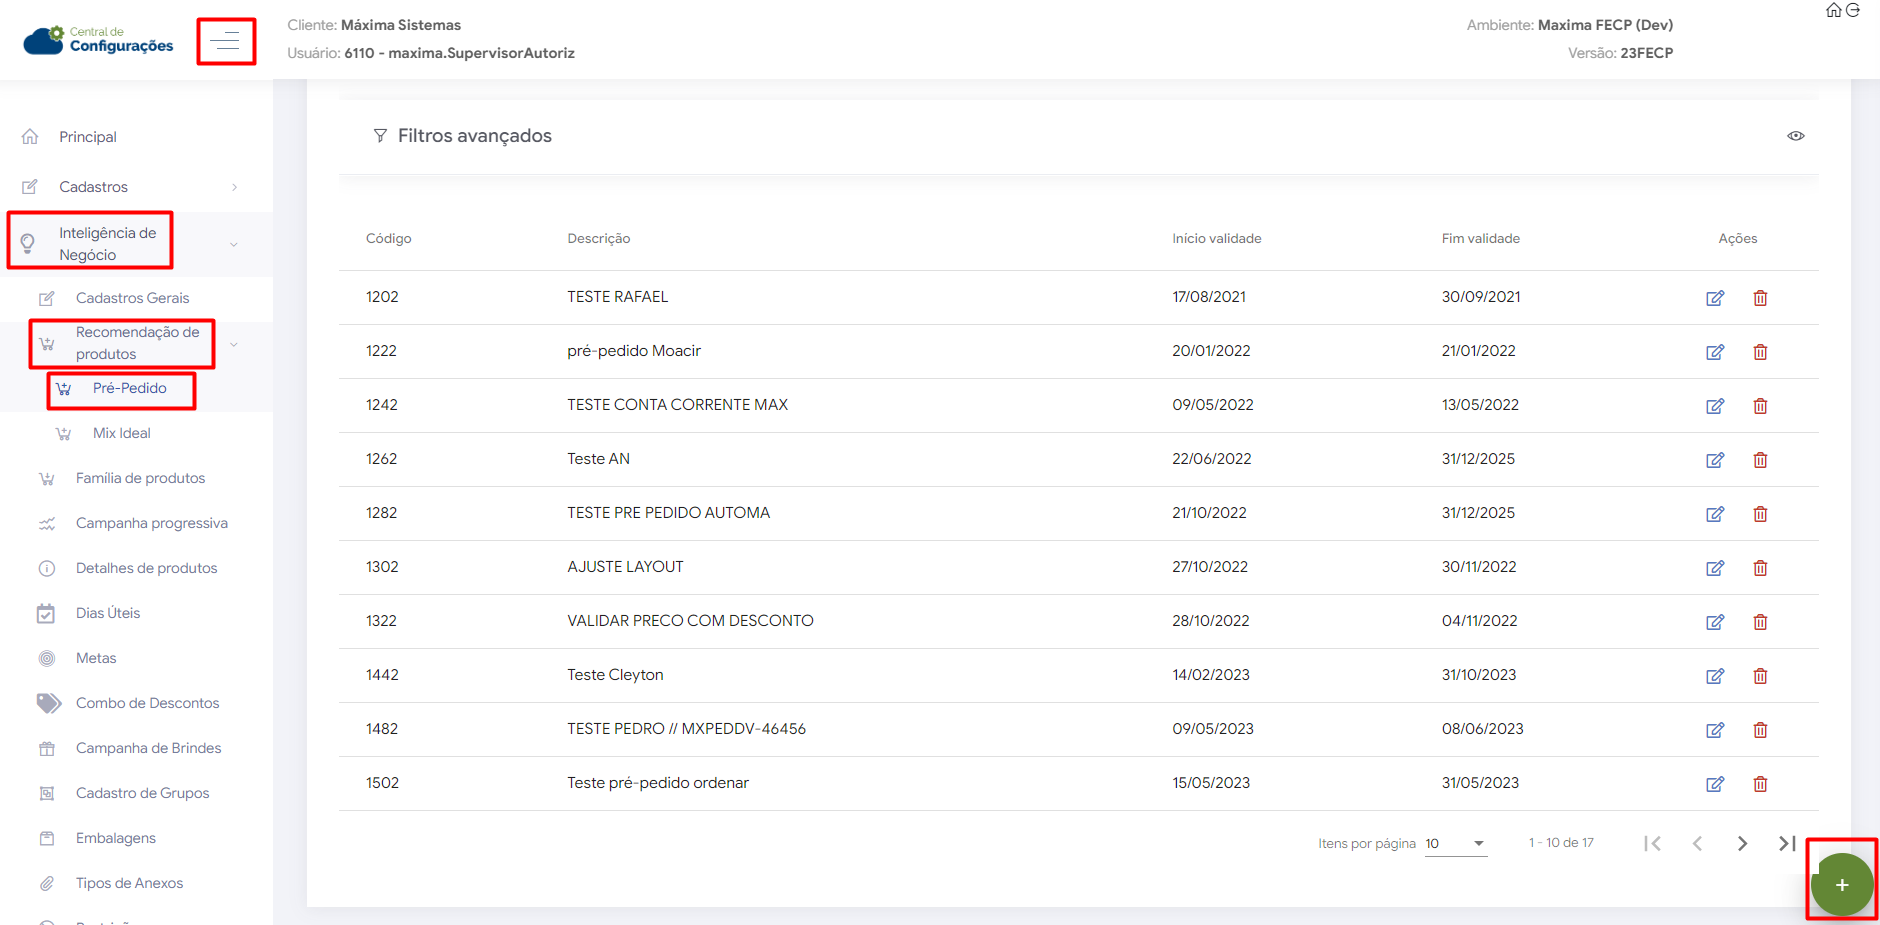Click the logout icon at top right
Viewport: 1880px width, 925px height.
point(1853,10)
